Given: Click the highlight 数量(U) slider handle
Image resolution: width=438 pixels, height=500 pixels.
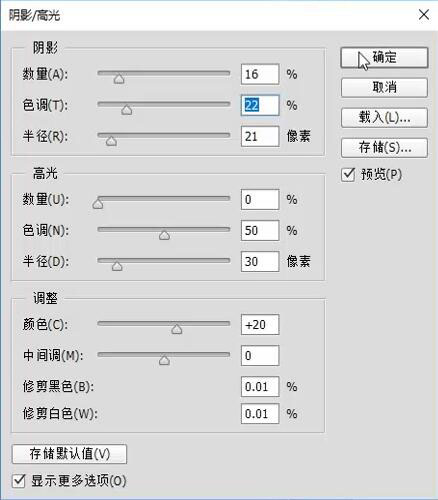Looking at the screenshot, I should click(x=98, y=204).
